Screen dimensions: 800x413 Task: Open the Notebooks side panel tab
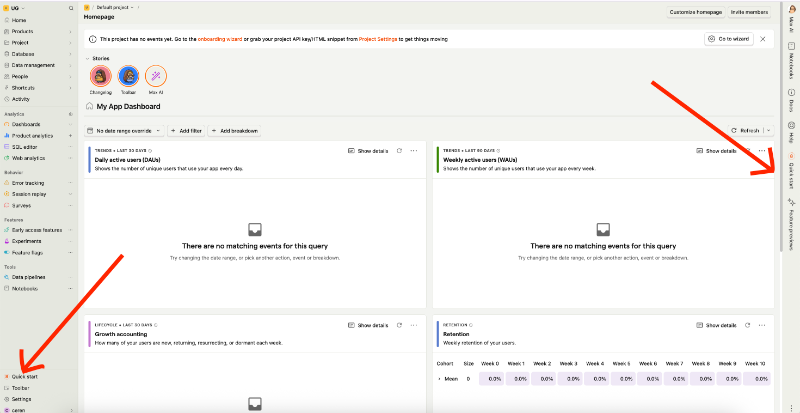click(x=791, y=60)
